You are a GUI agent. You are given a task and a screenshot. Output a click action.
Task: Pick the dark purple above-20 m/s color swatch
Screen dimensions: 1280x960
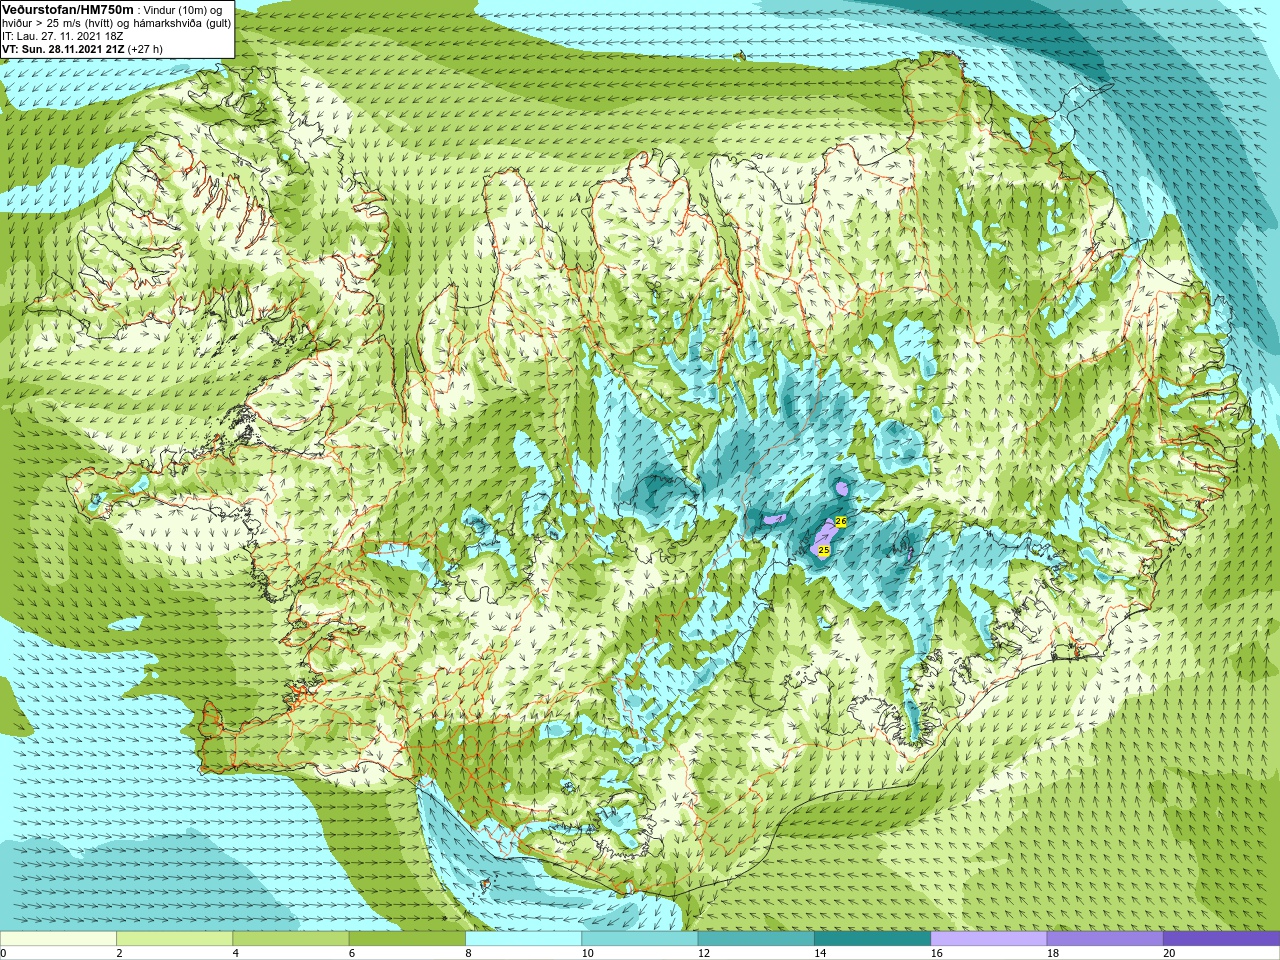click(x=1221, y=939)
